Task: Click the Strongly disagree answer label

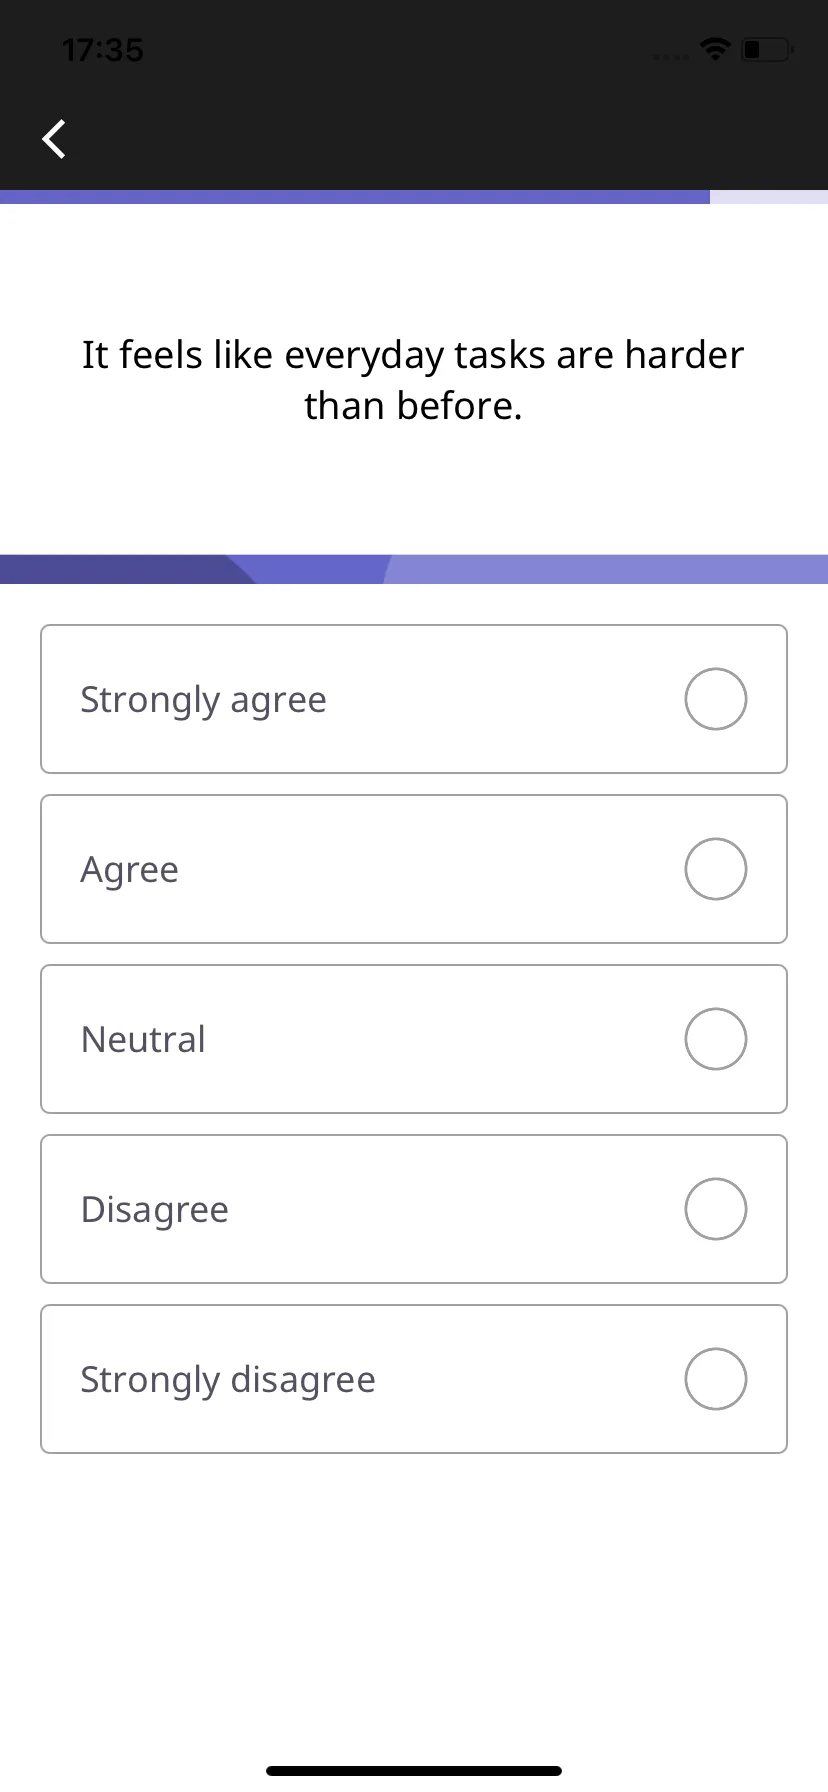Action: coord(228,1380)
